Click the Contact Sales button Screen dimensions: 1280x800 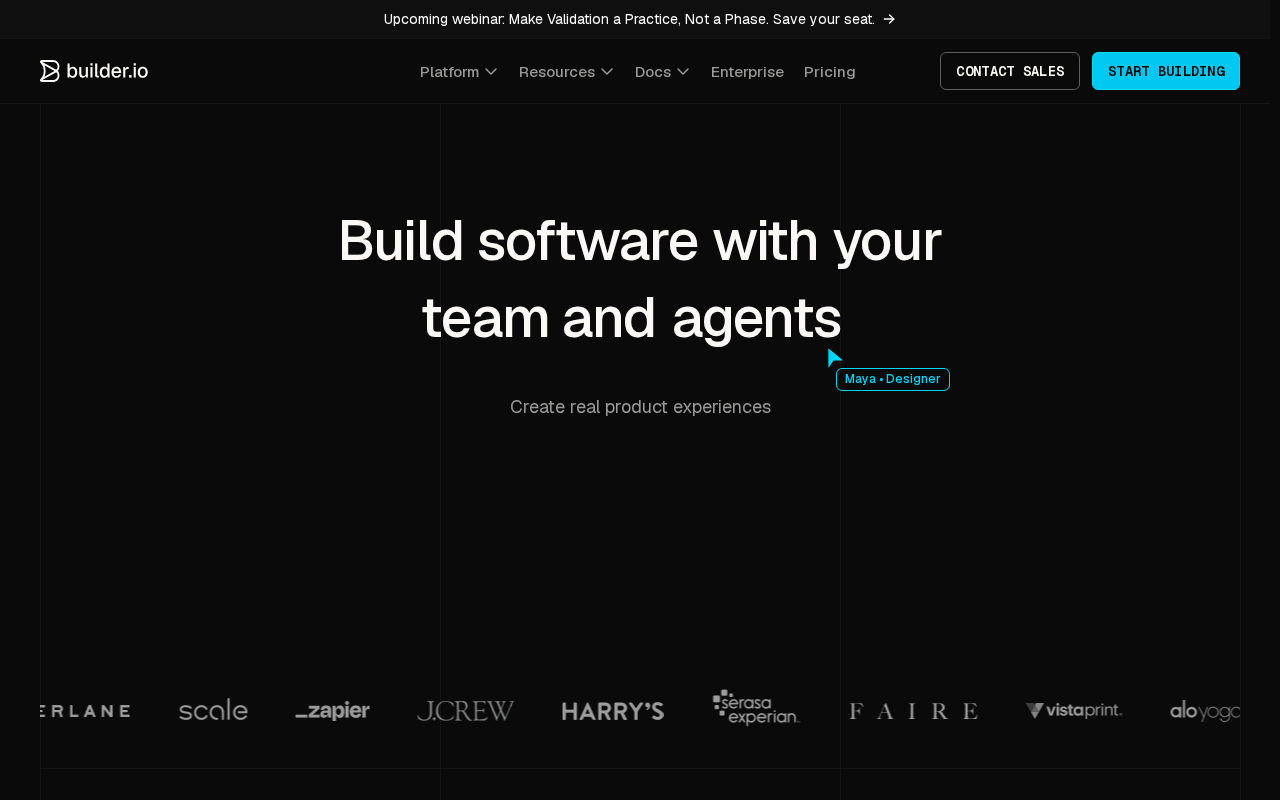pos(1010,71)
